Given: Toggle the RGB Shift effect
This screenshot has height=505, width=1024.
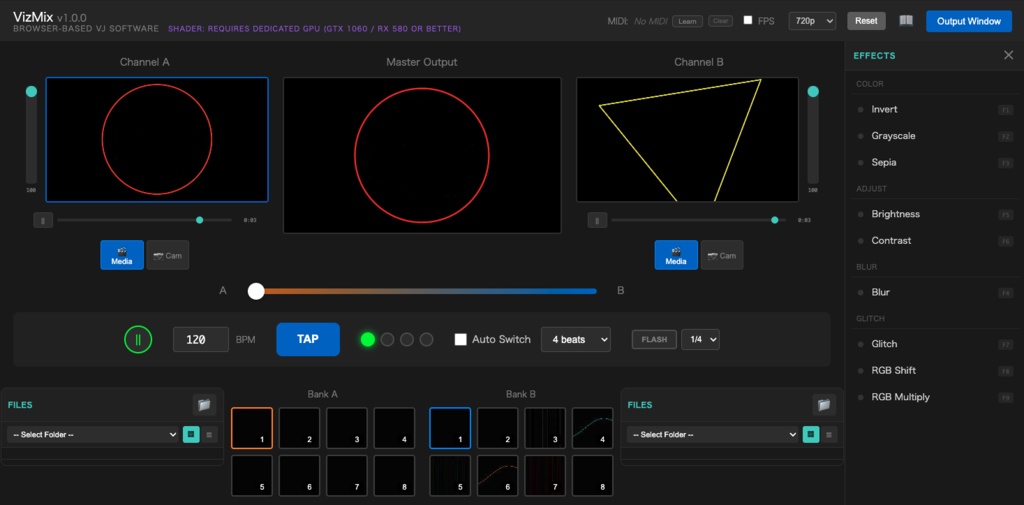Looking at the screenshot, I should (x=935, y=370).
